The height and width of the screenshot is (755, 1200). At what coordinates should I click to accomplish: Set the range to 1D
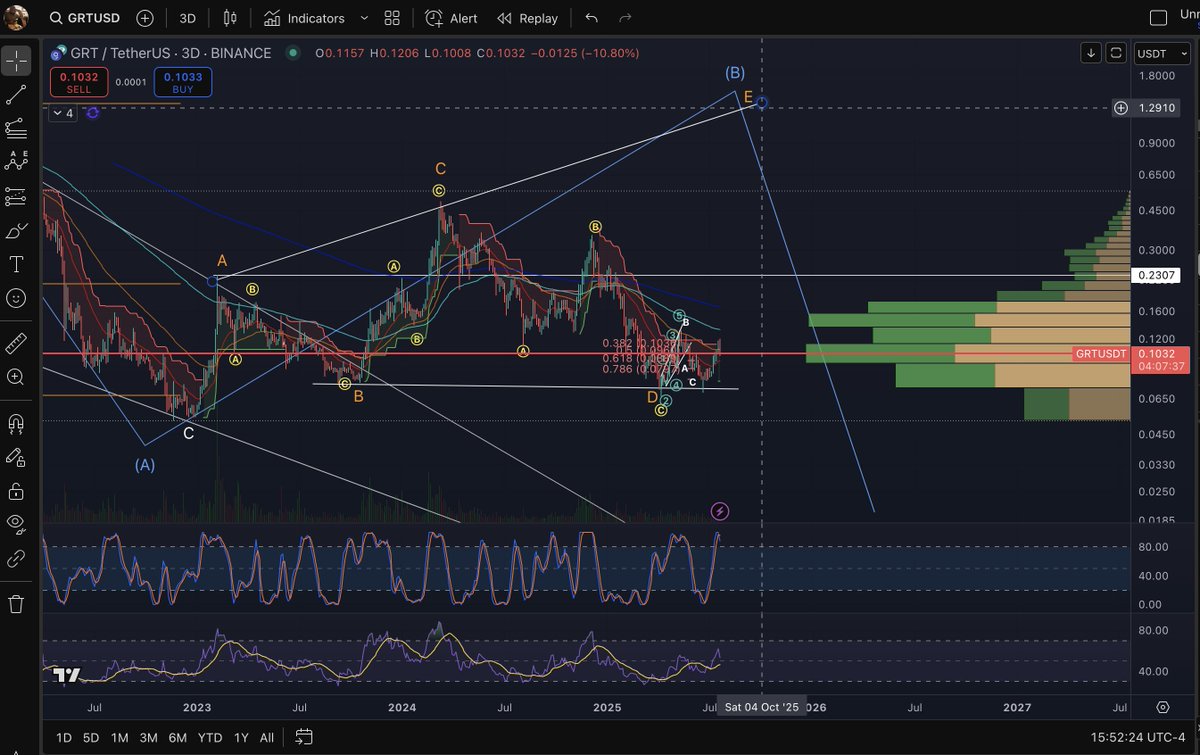coord(63,737)
